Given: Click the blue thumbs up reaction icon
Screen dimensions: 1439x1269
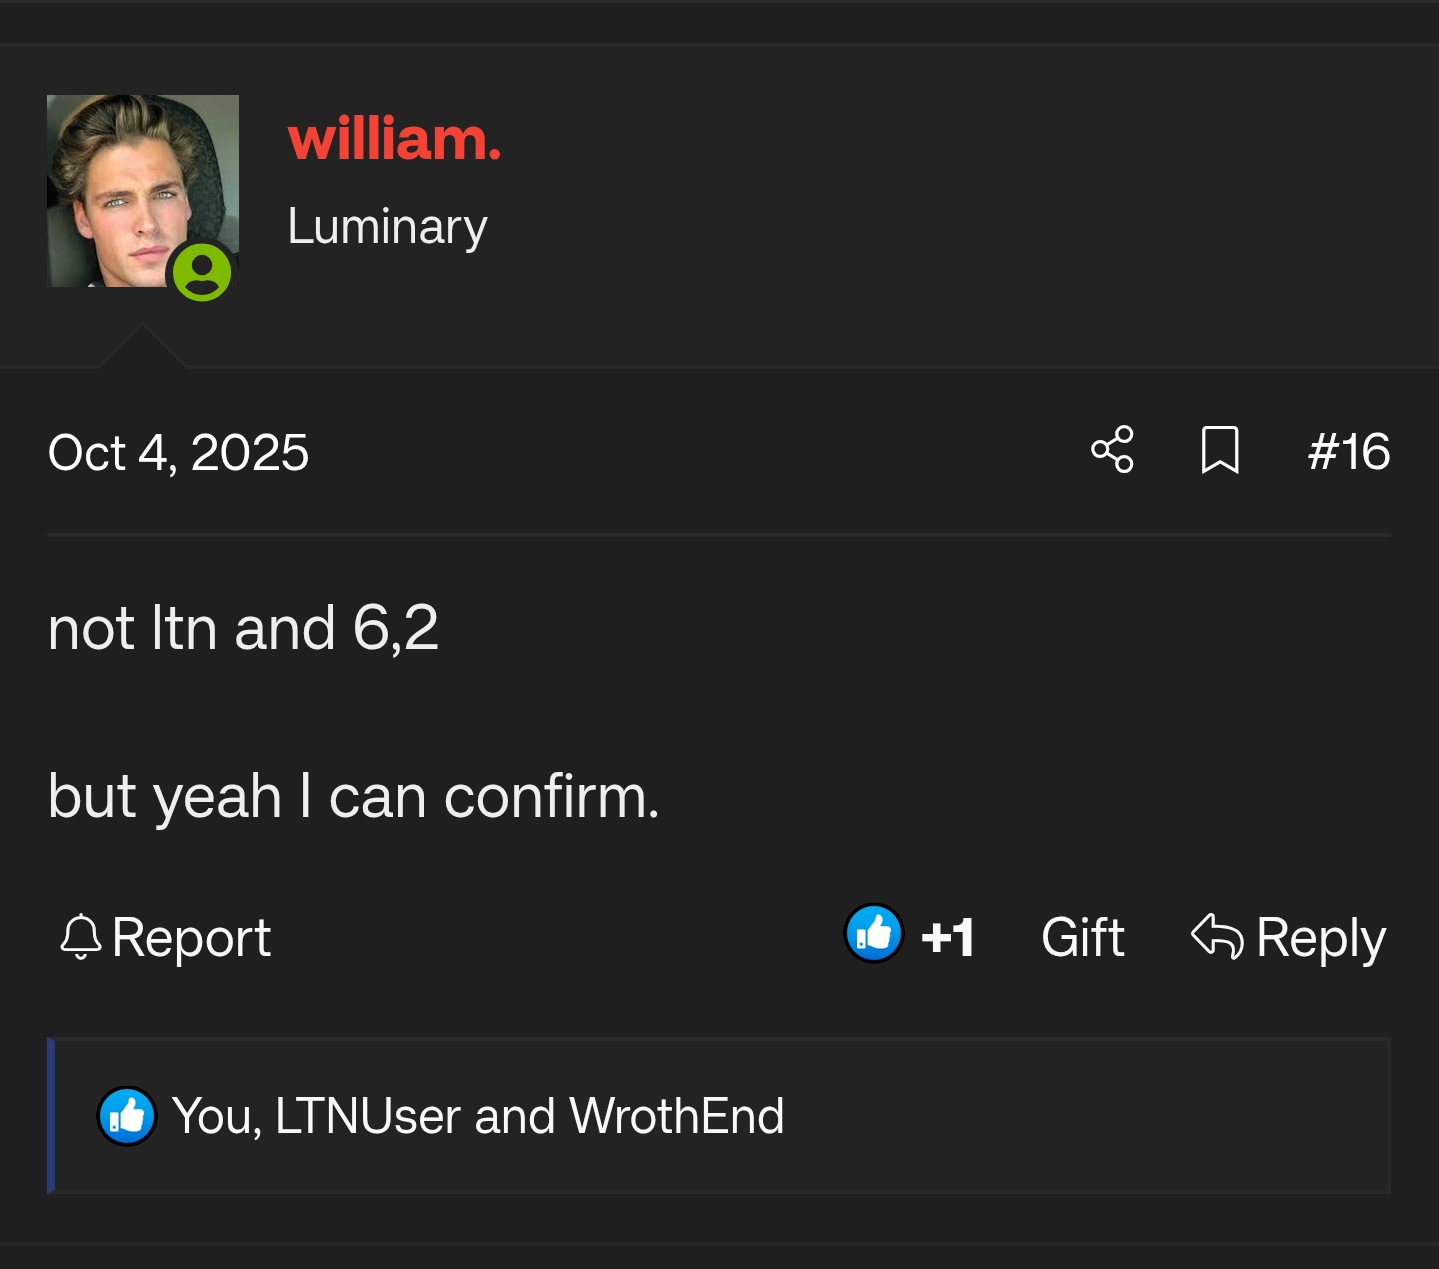Looking at the screenshot, I should [x=874, y=936].
